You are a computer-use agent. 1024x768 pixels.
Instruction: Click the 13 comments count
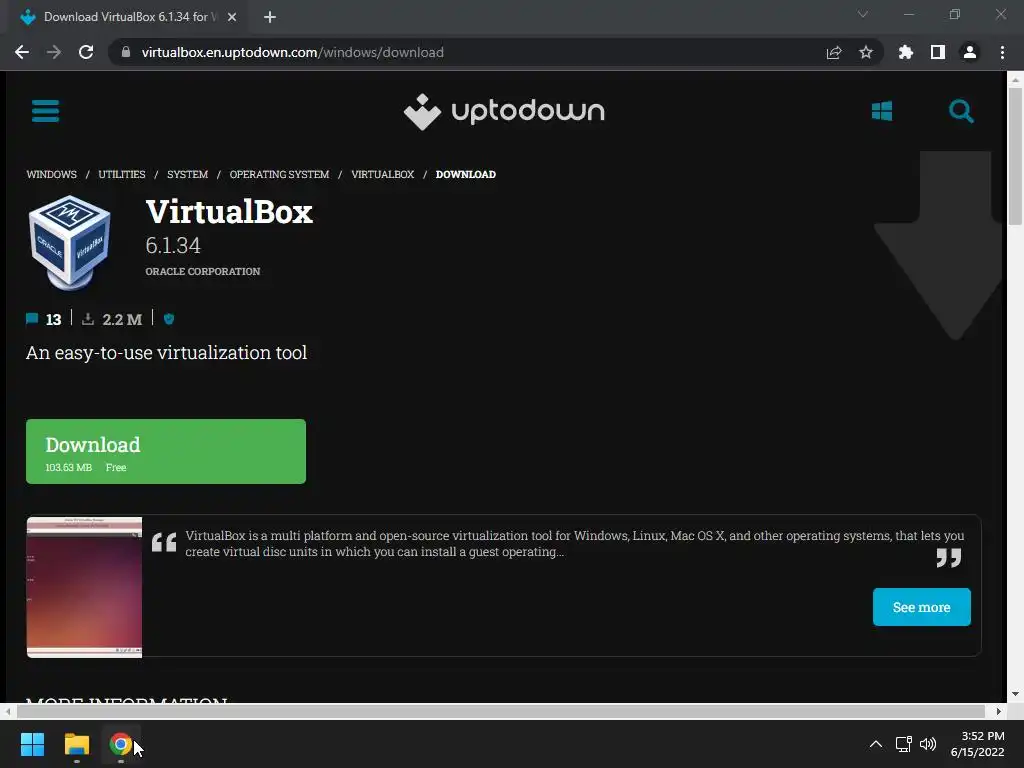[x=54, y=319]
